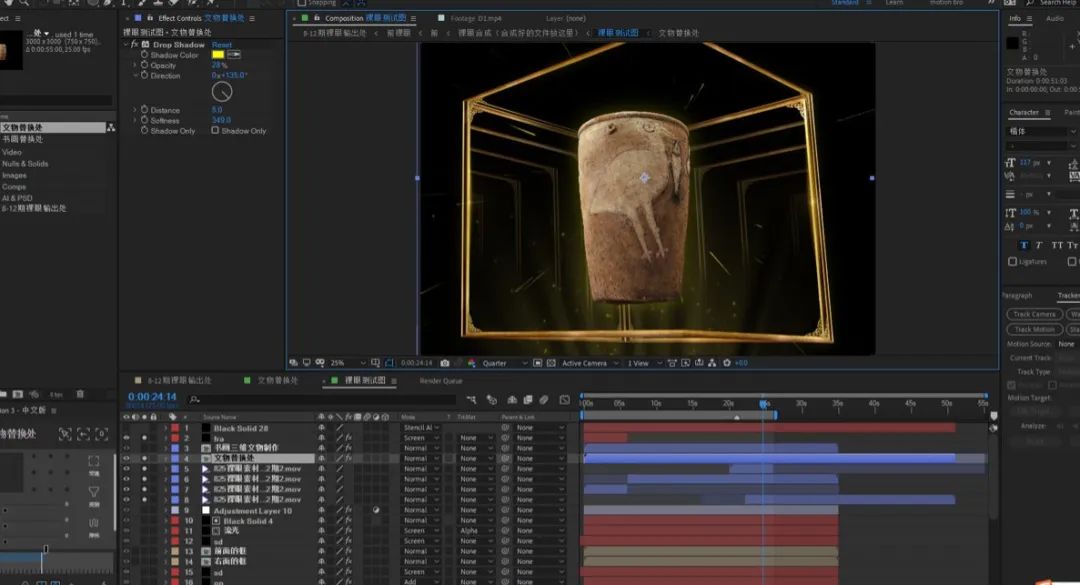Toggle the Ligatures checkbox

1013,262
